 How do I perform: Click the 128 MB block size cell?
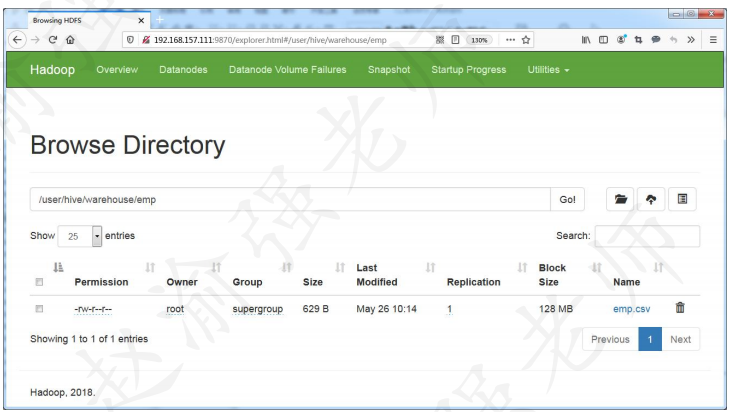pos(555,309)
